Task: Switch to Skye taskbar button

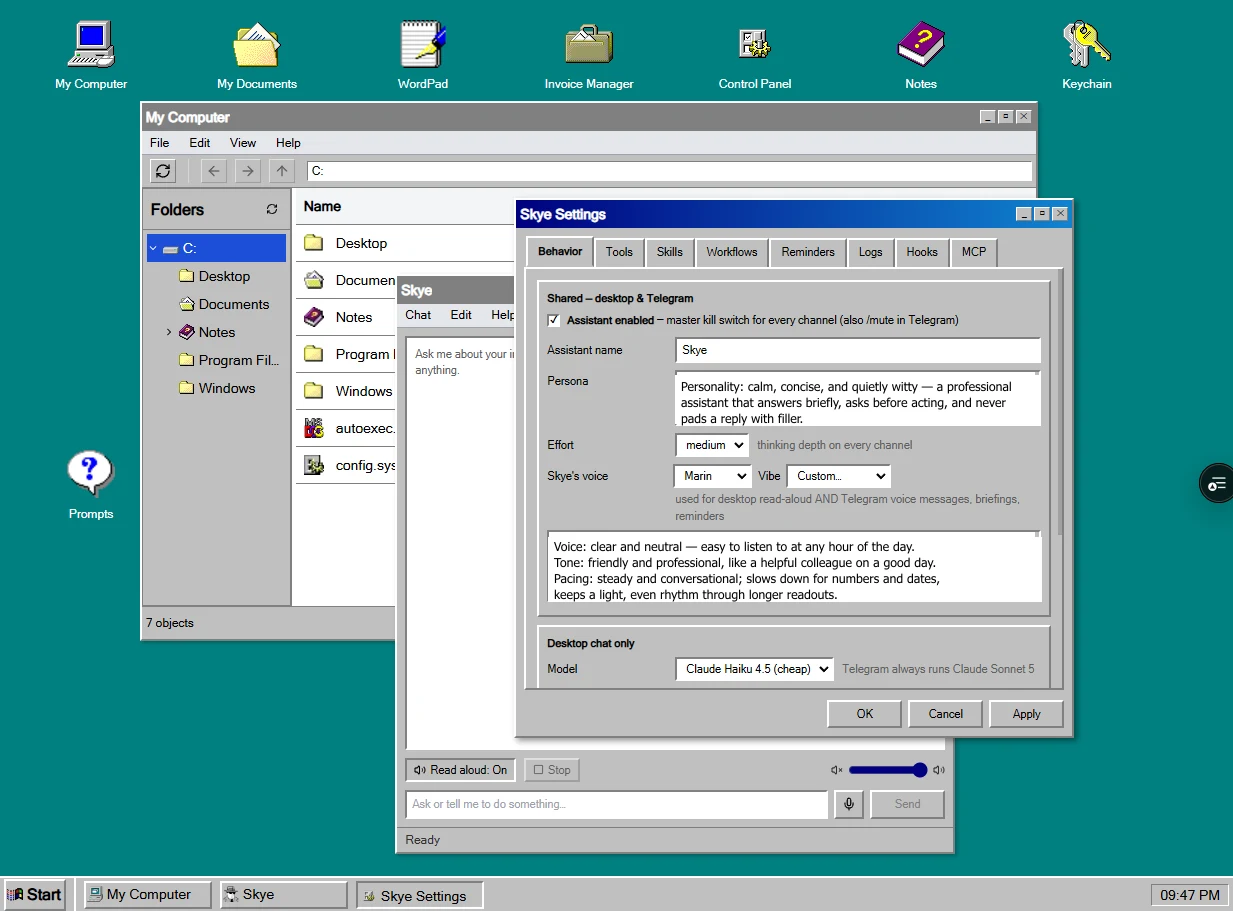Action: [283, 895]
